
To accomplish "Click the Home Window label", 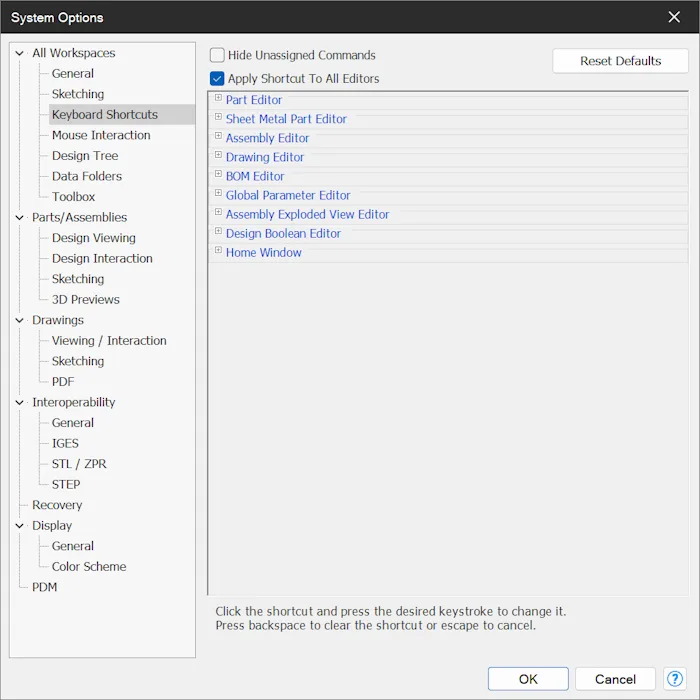I will point(263,253).
